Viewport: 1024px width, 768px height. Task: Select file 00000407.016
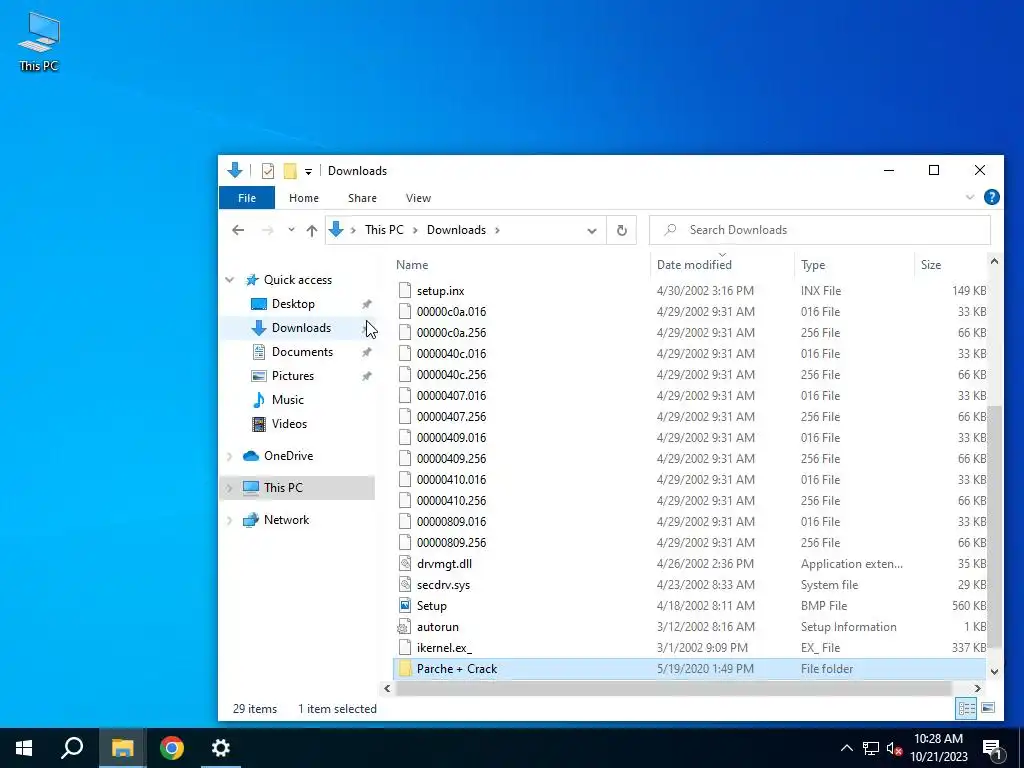click(691, 396)
